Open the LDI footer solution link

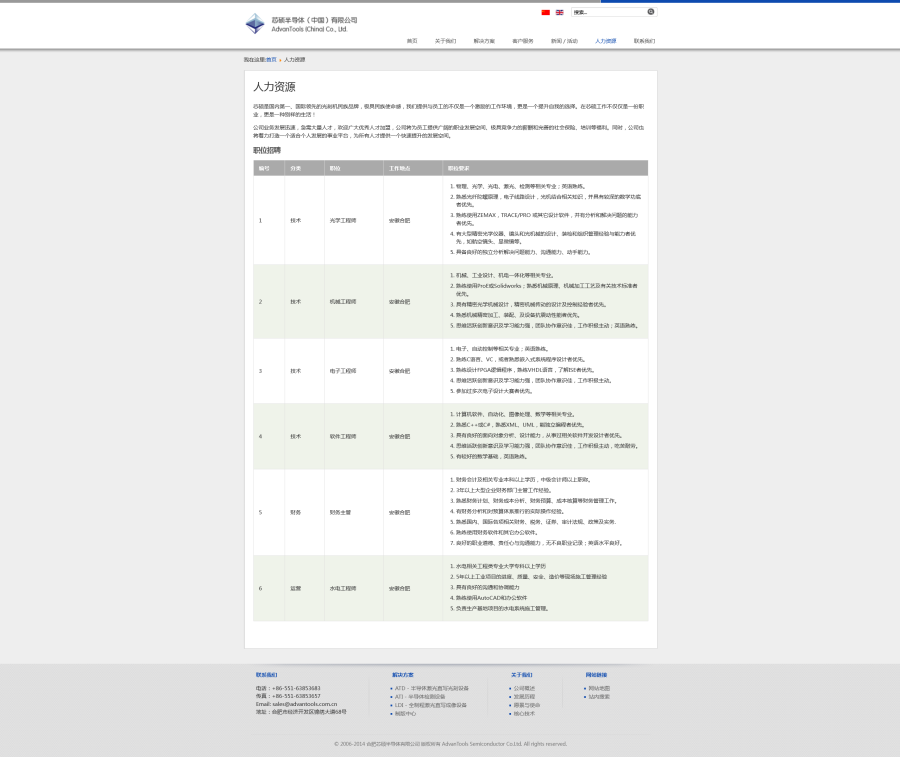click(x=431, y=704)
